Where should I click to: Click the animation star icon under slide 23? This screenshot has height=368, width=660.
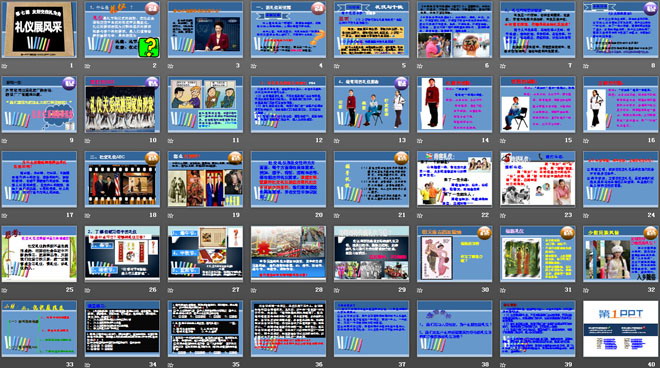(503, 215)
